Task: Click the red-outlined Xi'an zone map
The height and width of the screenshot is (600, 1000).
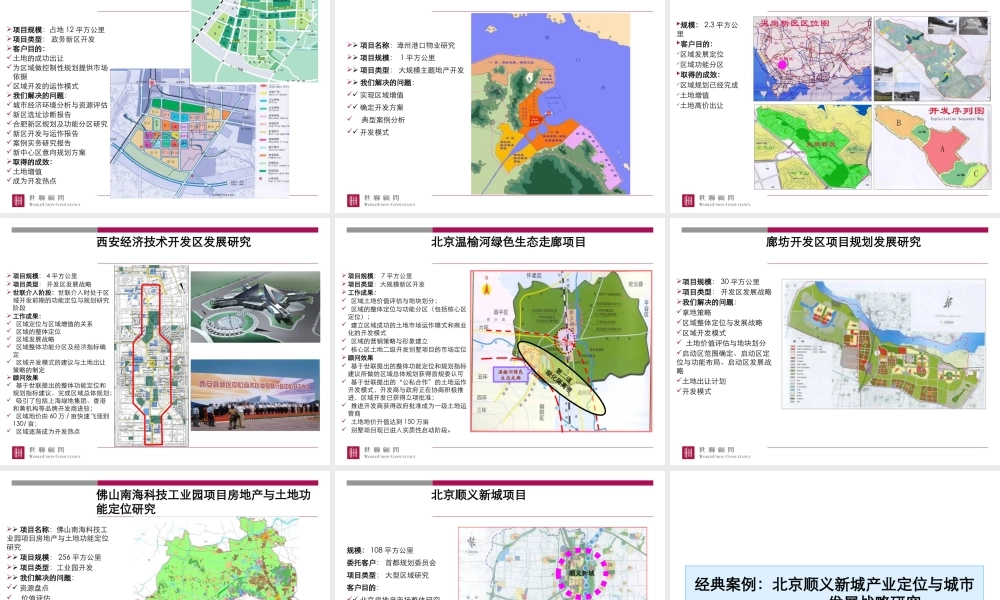Action: pos(148,355)
